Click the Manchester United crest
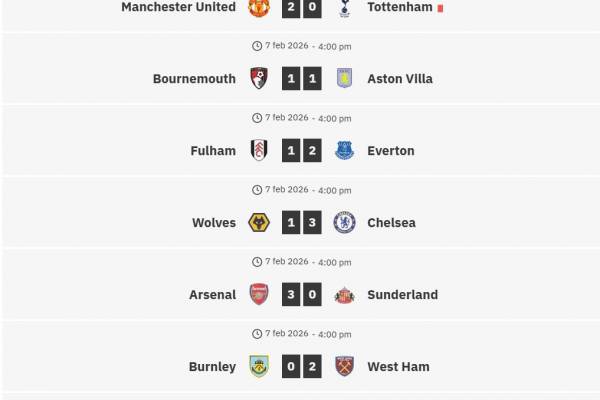 tap(258, 7)
